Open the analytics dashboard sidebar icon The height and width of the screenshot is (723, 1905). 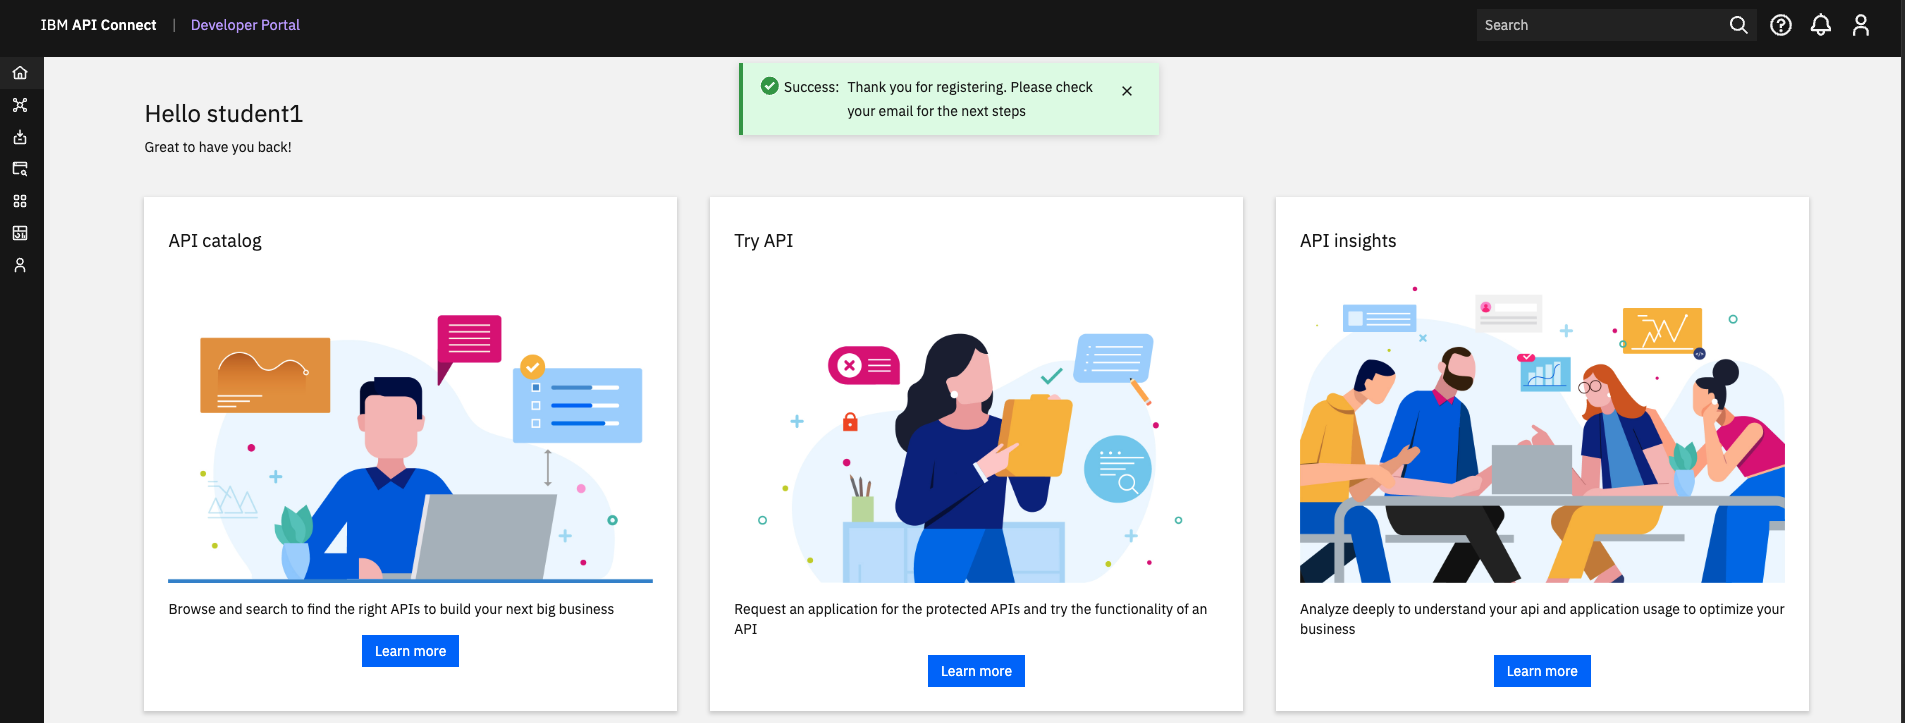[x=20, y=233]
